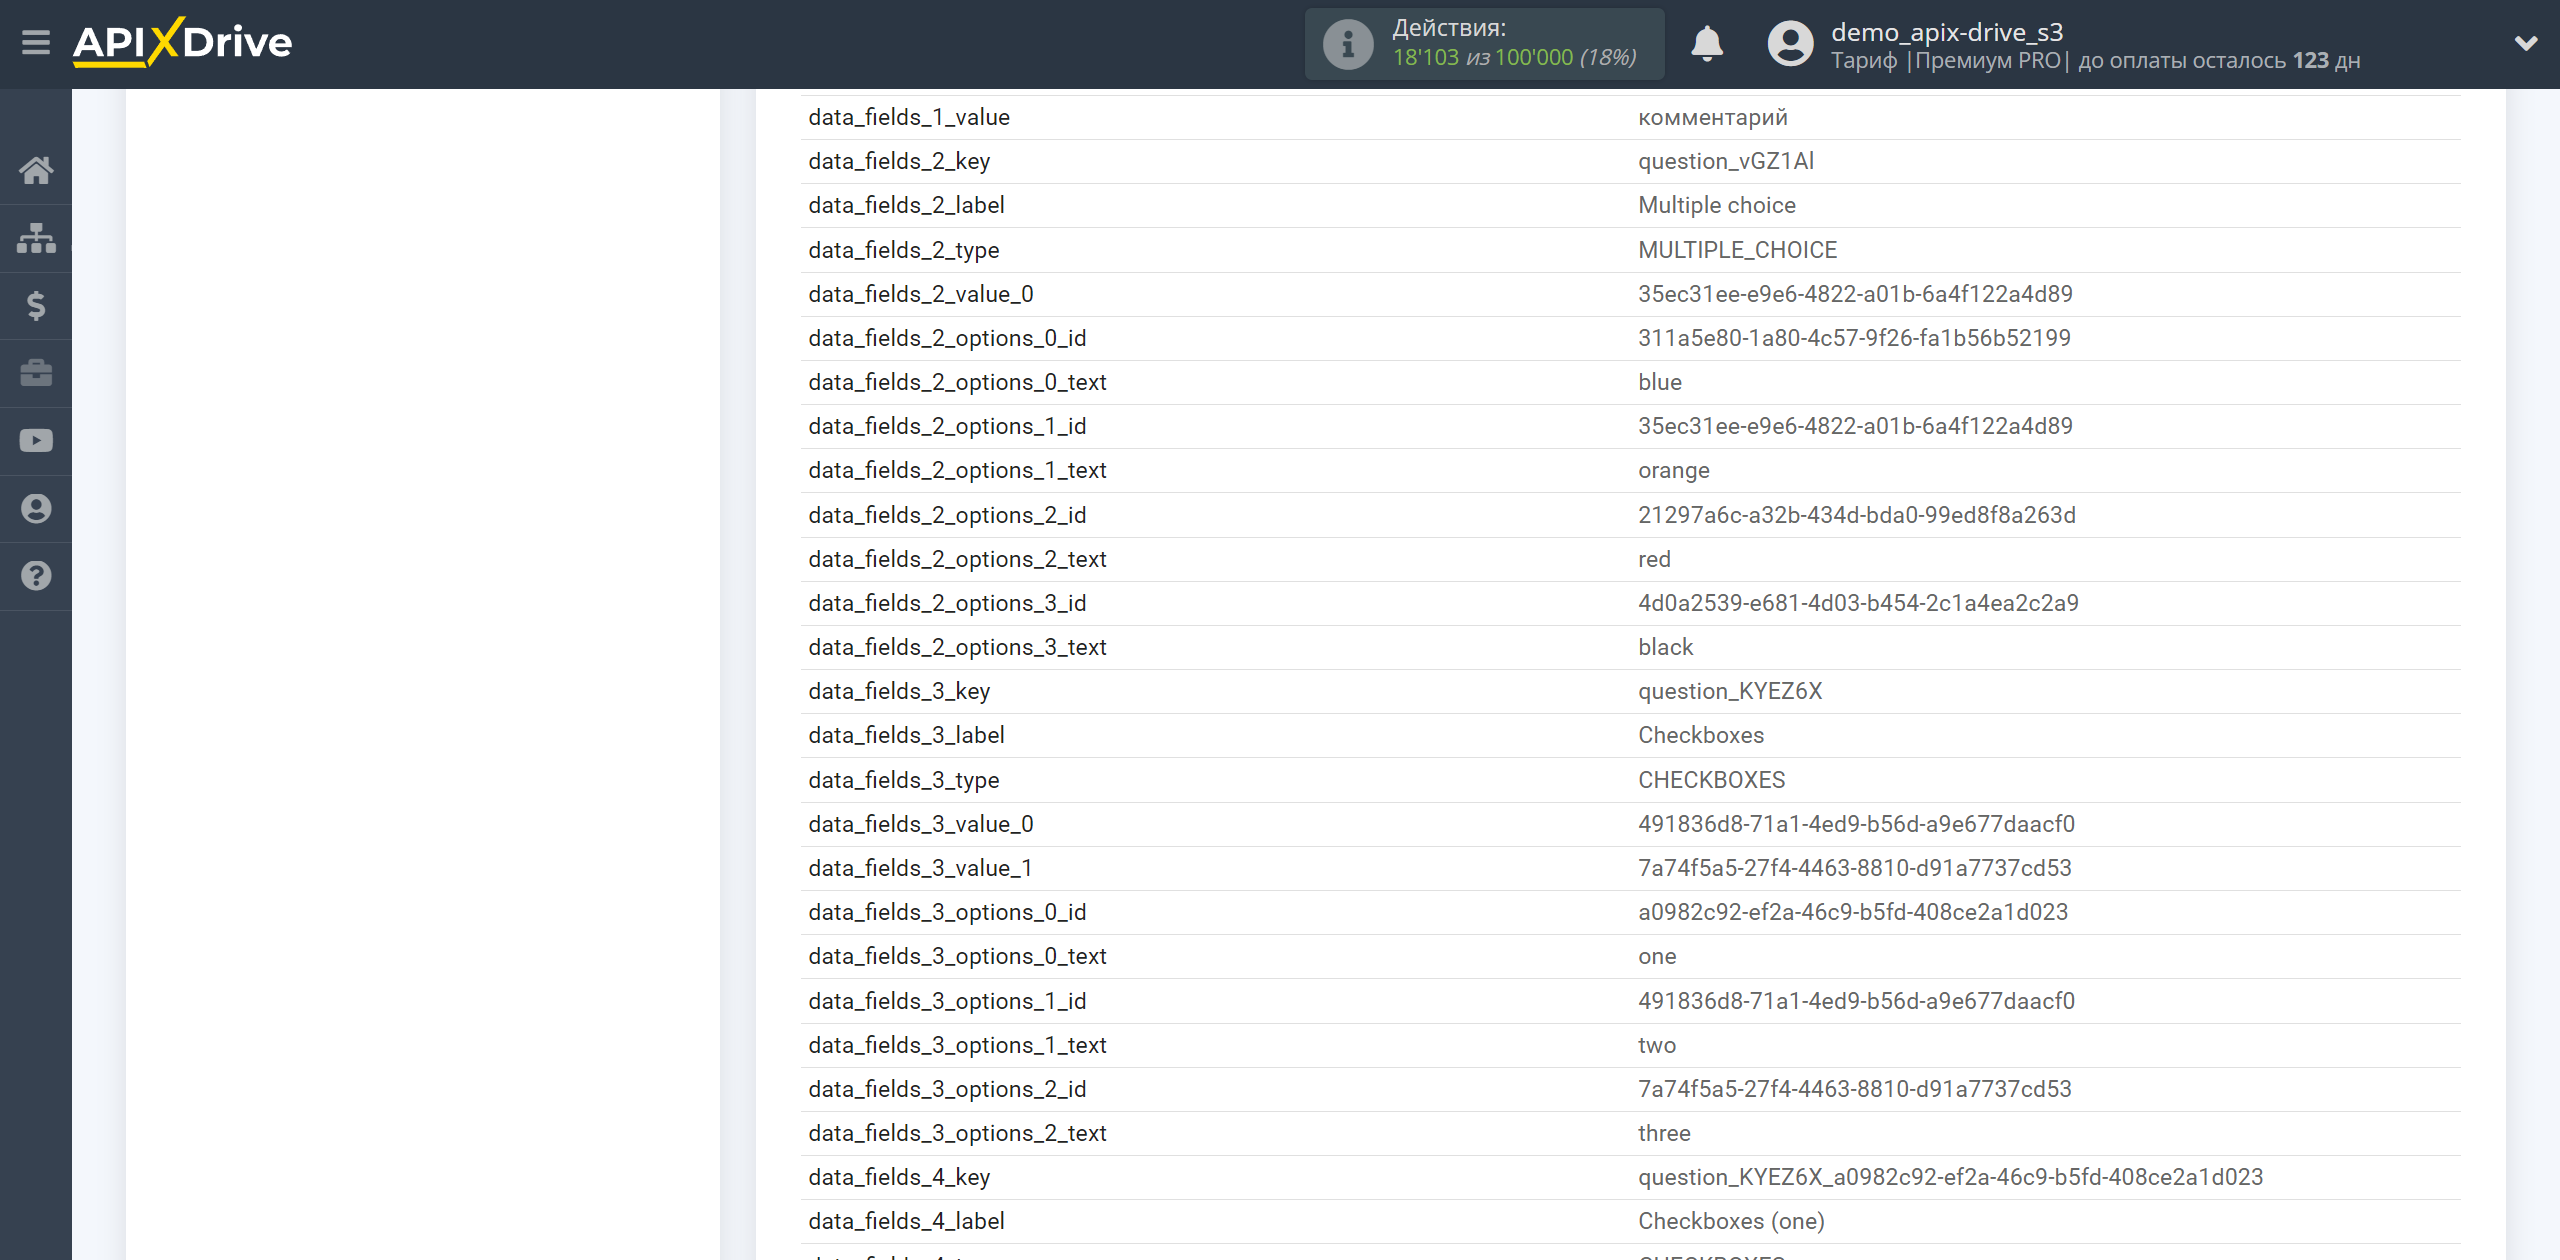Select the data_fields_2_label row label

coord(906,205)
